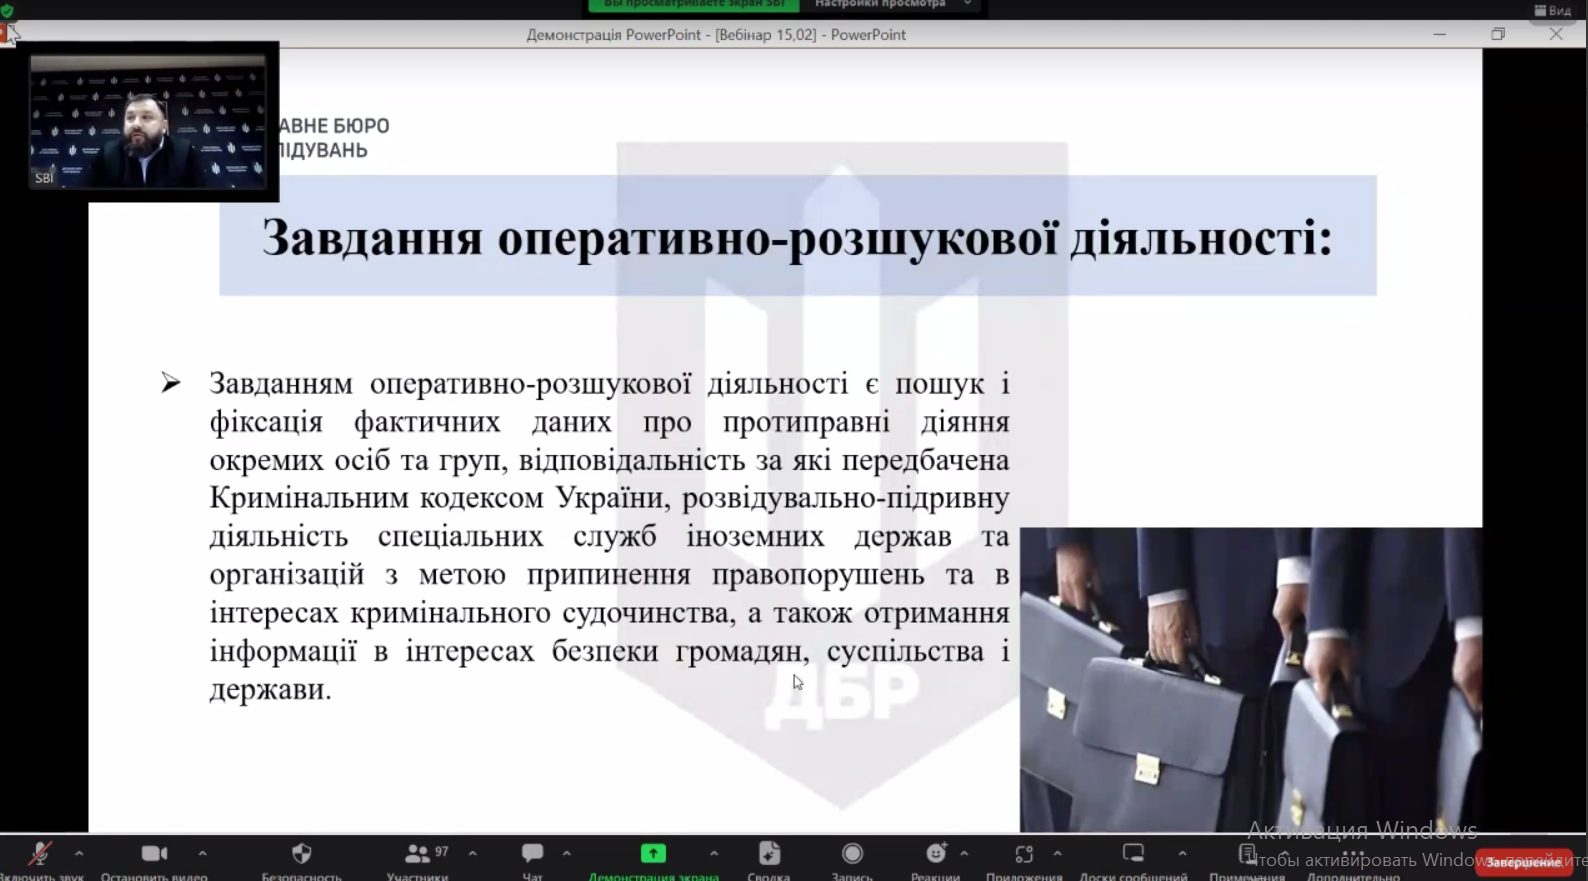Viewport: 1588px width, 881px height.
Task: Expand audio options arrow next to microphone
Action: pos(79,854)
